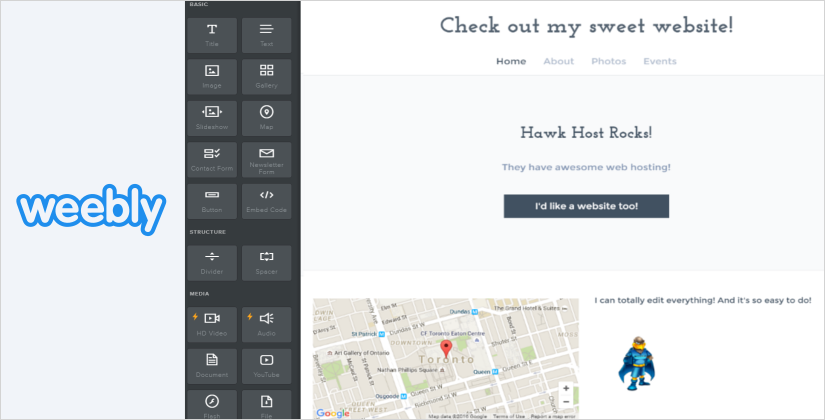Viewport: 825px width, 420px height.
Task: Select the Embed Code element
Action: click(x=266, y=201)
